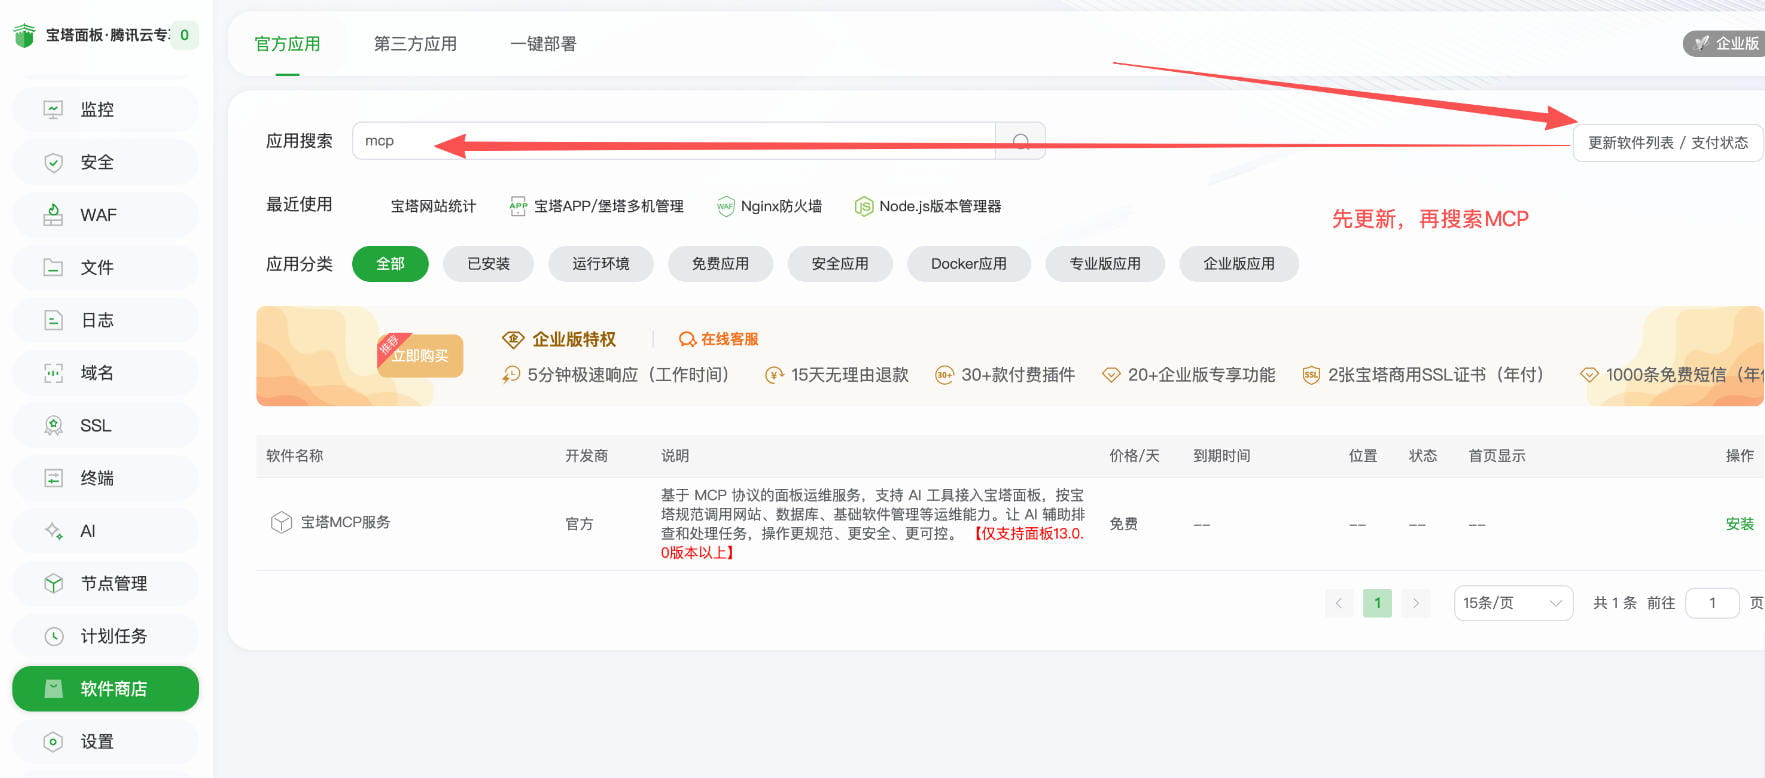Filter by 免费应用 category
This screenshot has width=1765, height=778.
point(721,264)
